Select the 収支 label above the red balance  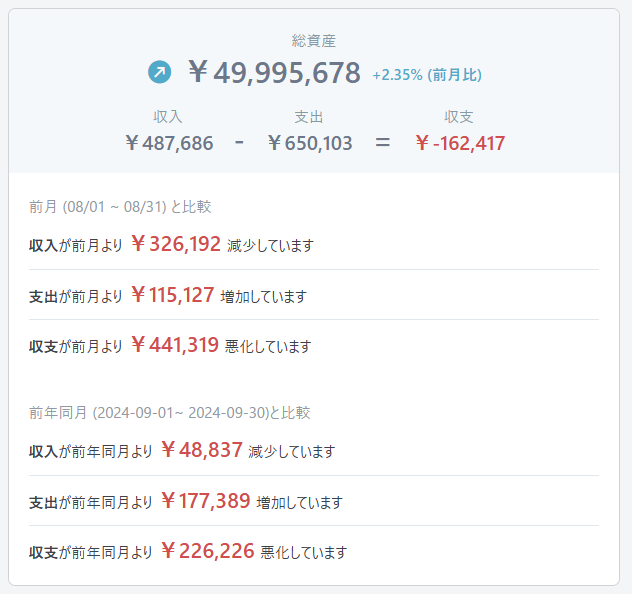pos(459,117)
